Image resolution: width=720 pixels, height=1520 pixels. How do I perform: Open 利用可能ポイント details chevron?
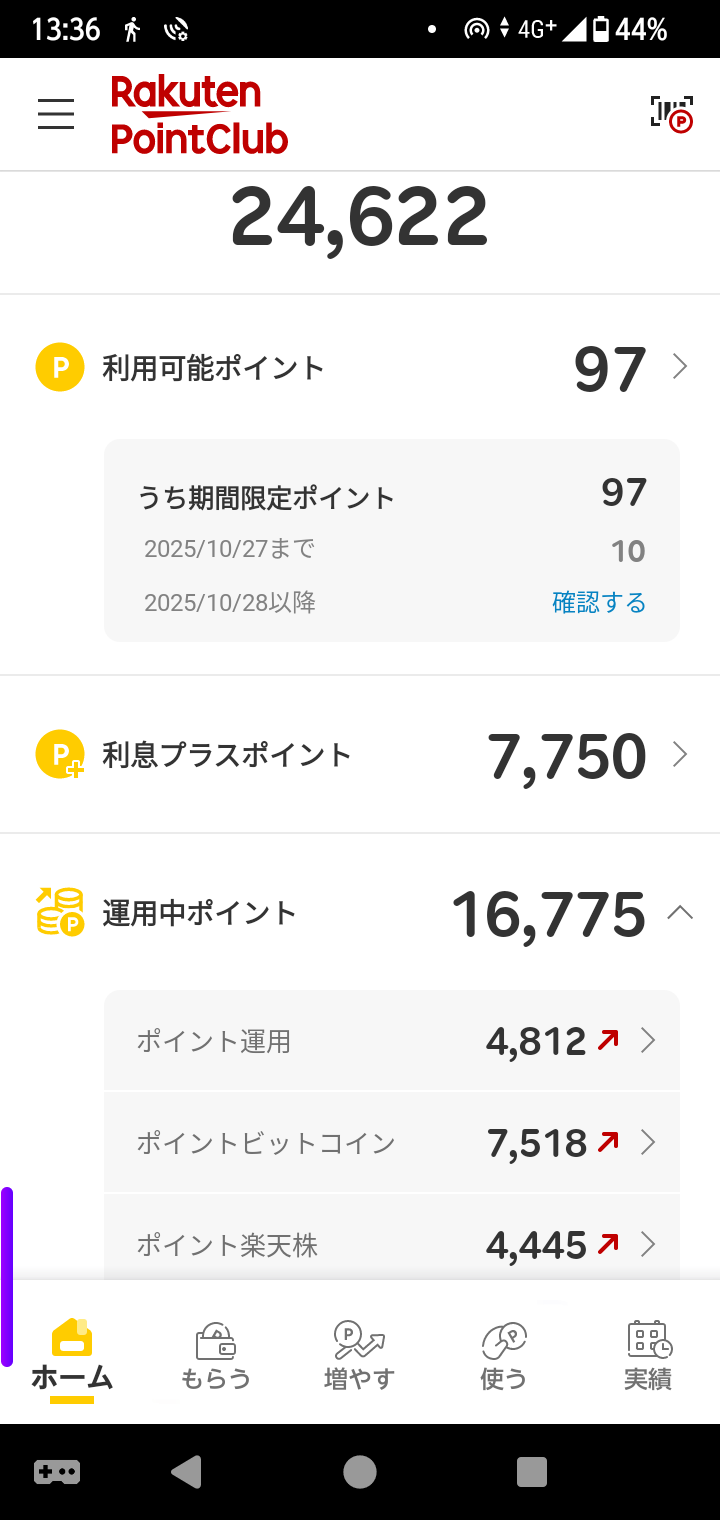(x=680, y=367)
